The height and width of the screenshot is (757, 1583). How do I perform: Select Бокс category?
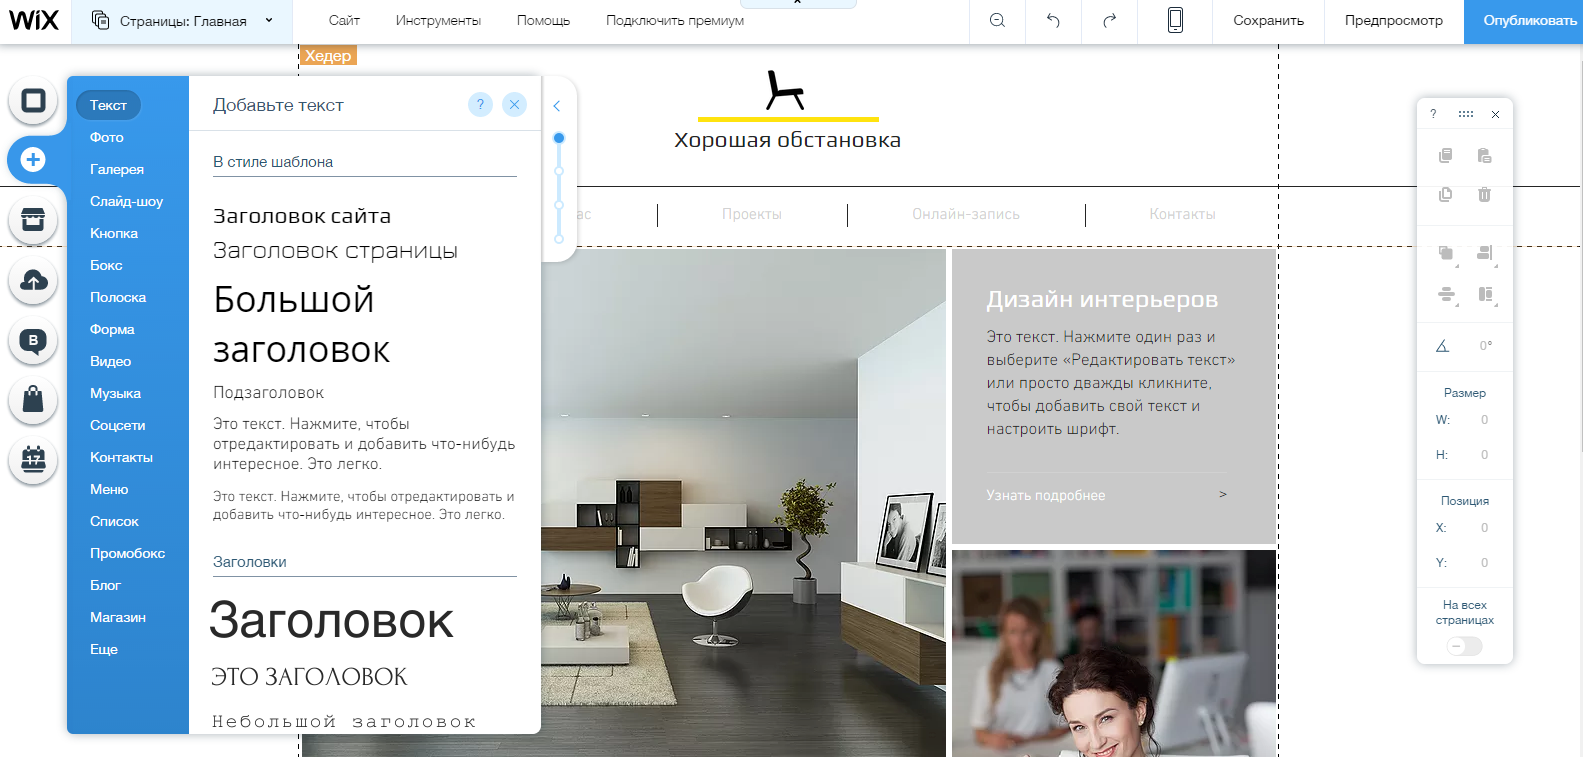[x=106, y=265]
